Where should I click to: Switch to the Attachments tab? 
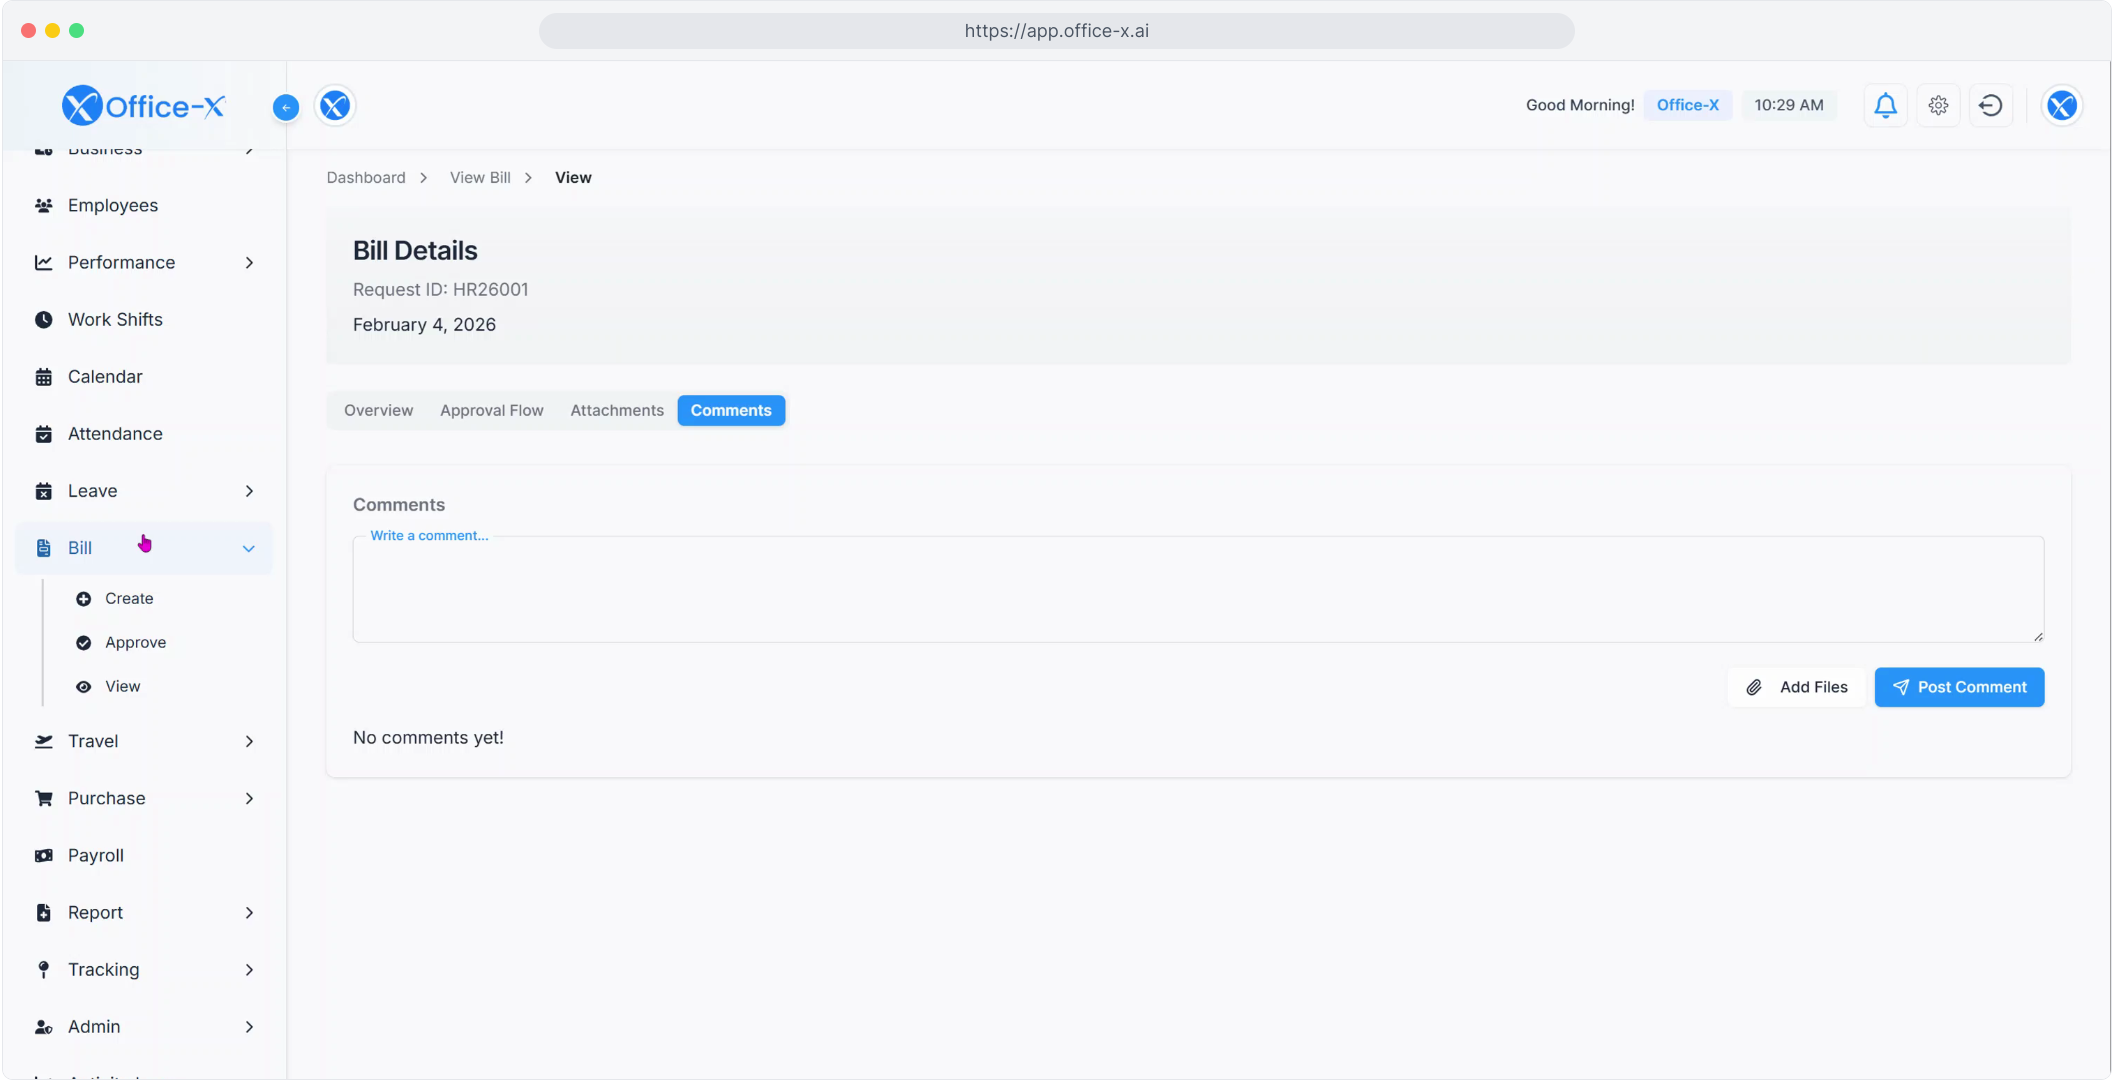(616, 410)
